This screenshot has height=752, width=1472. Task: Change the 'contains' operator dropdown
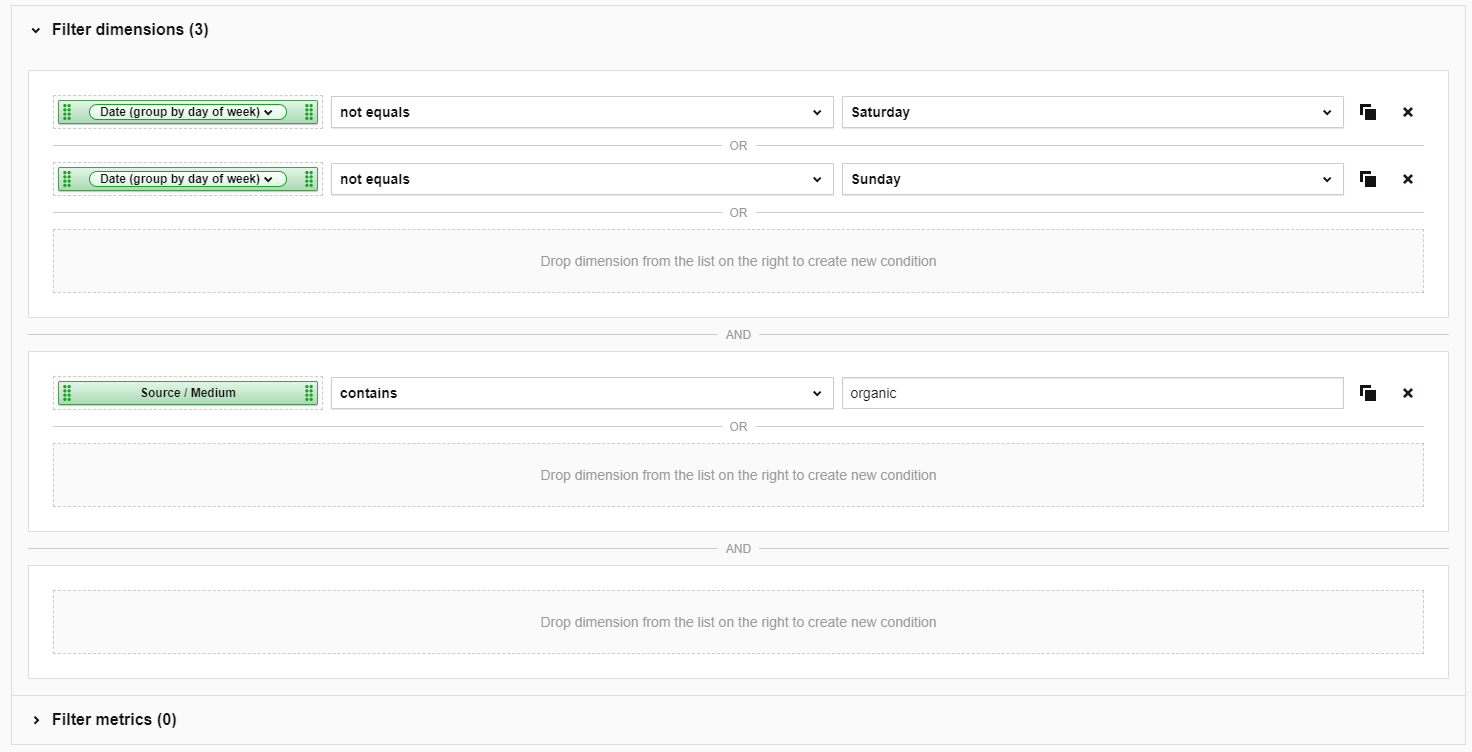(581, 393)
